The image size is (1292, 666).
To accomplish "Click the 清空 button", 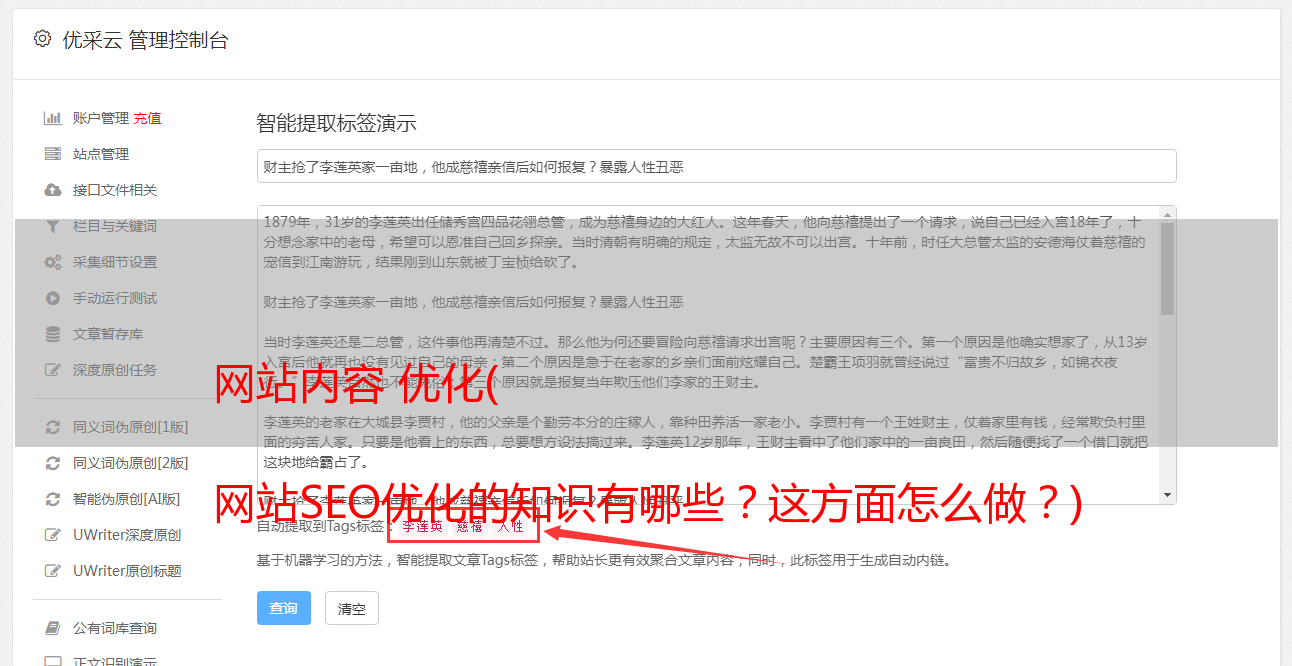I will pyautogui.click(x=352, y=608).
